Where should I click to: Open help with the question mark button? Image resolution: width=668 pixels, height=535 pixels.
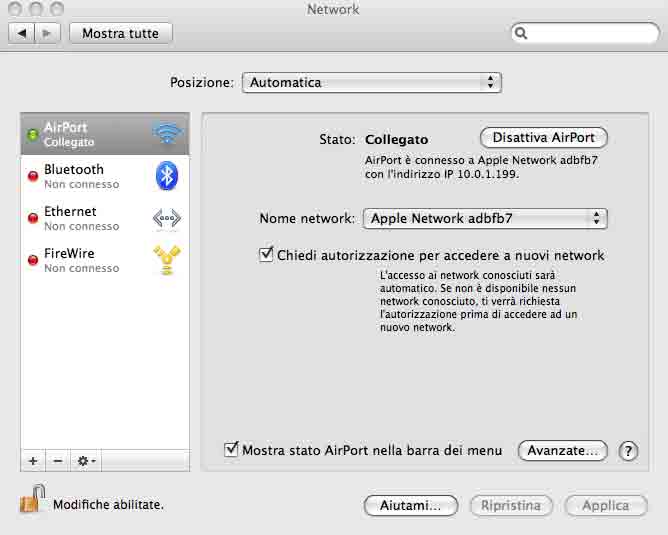pos(628,451)
